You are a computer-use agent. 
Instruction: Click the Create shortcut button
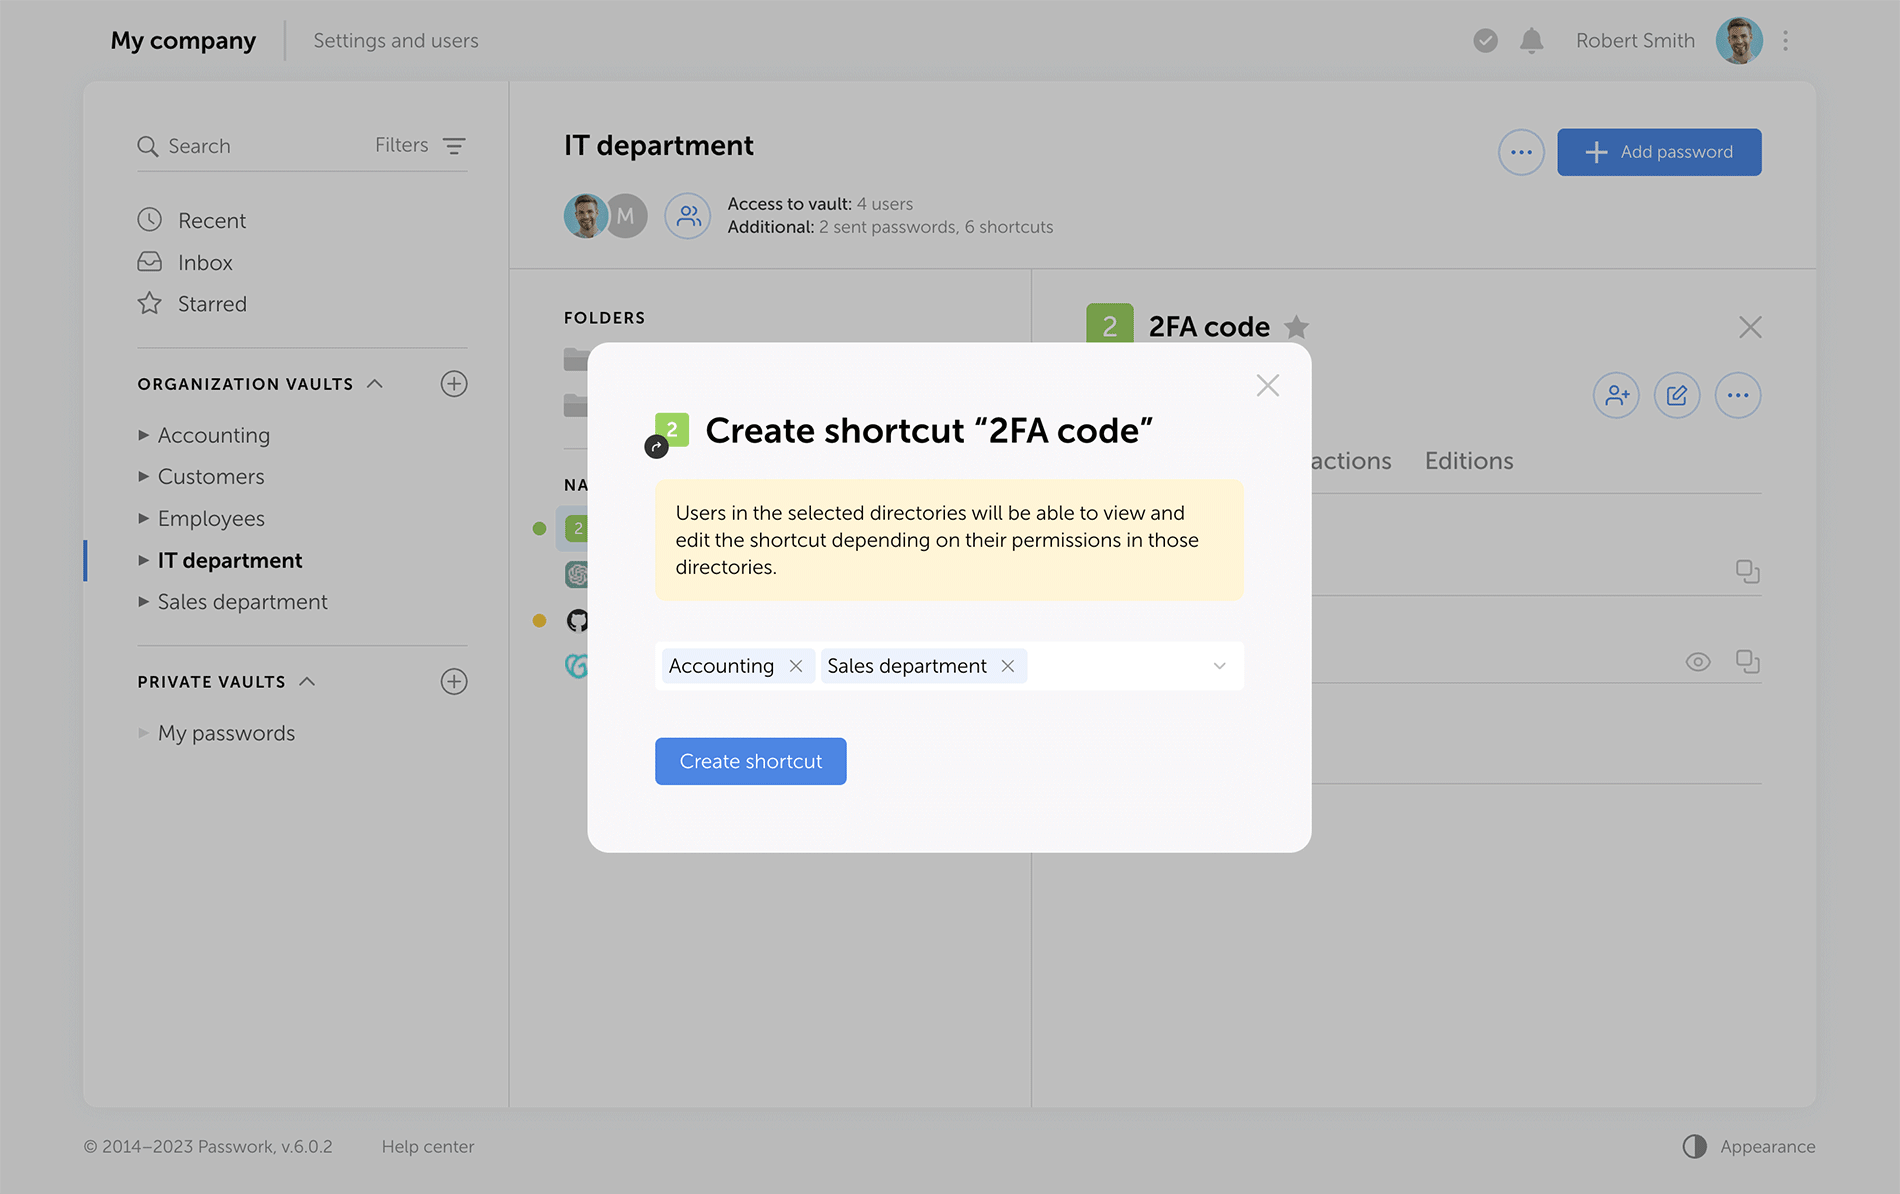pos(750,761)
